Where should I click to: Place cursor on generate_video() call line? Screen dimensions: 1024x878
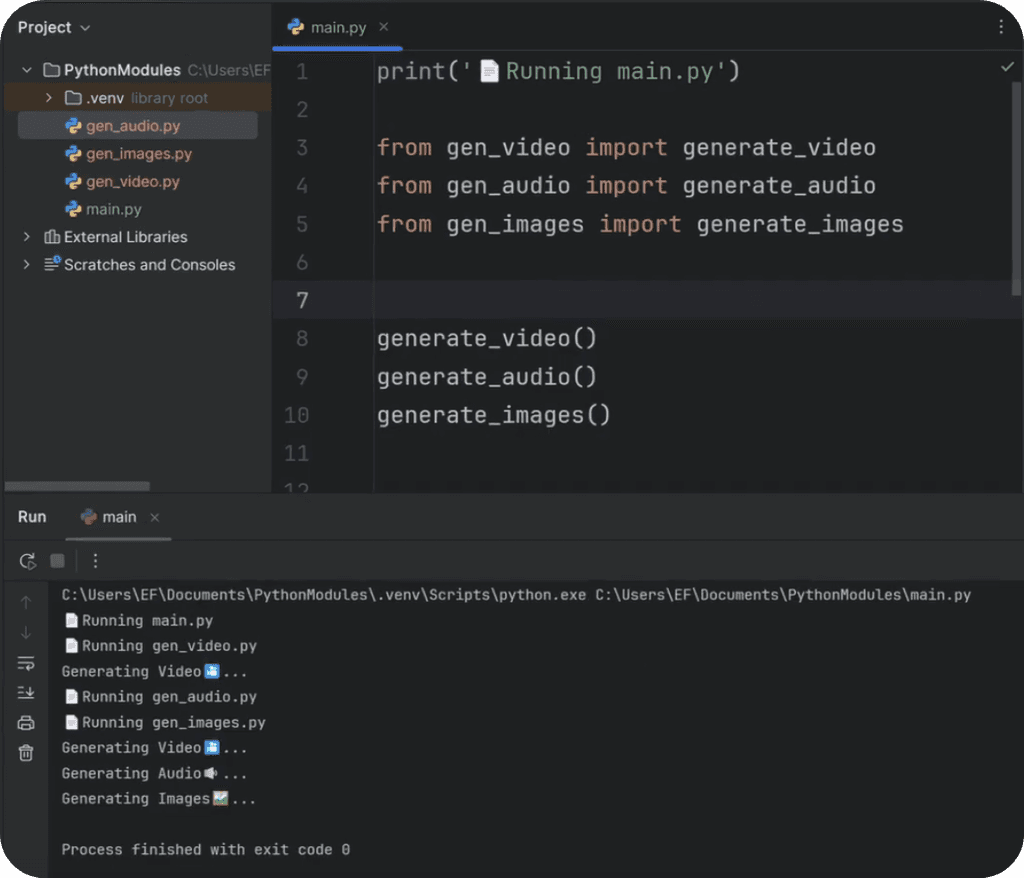click(x=487, y=338)
